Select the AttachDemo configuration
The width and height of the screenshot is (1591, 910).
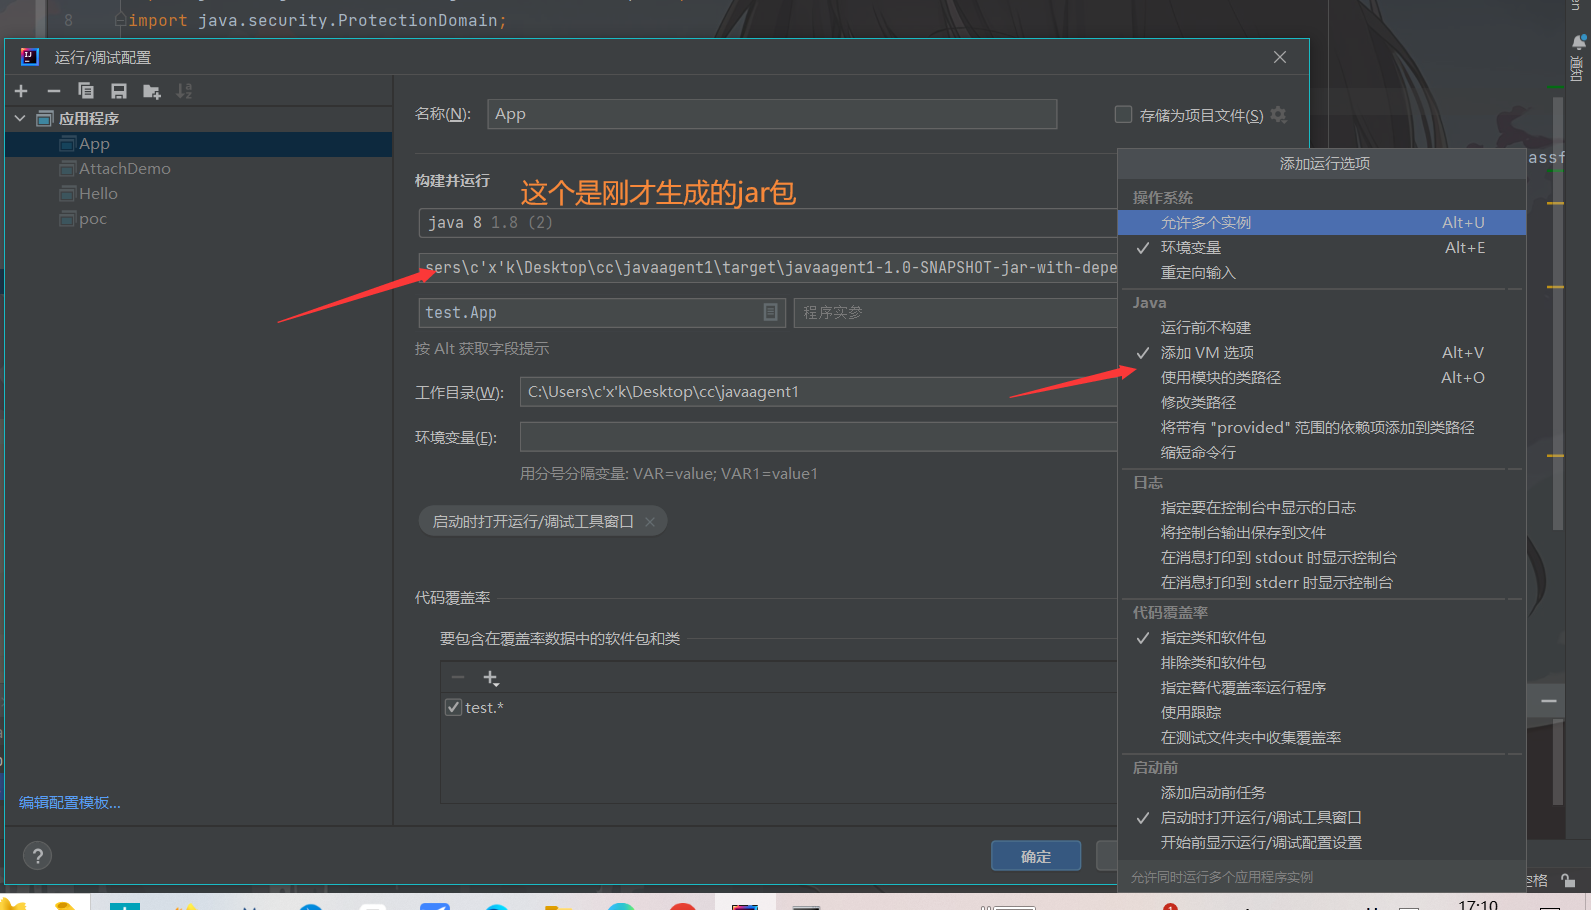click(198, 169)
